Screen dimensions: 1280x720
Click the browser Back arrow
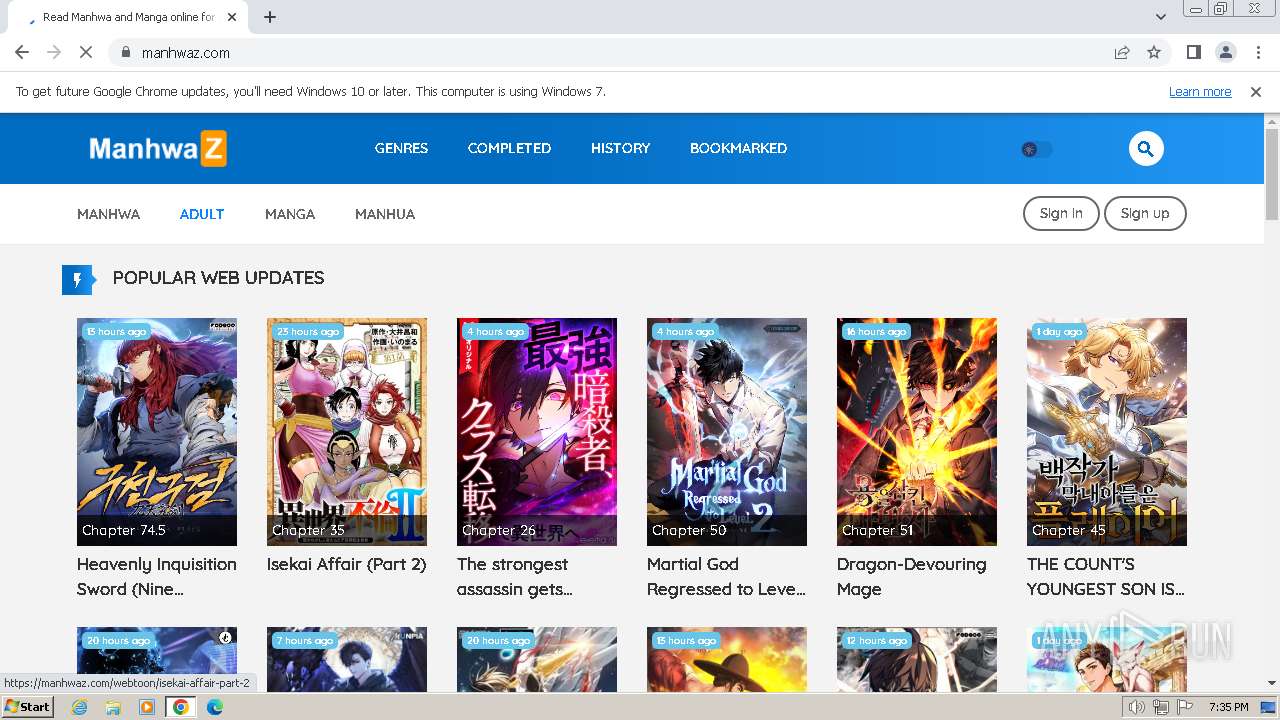tap(22, 52)
